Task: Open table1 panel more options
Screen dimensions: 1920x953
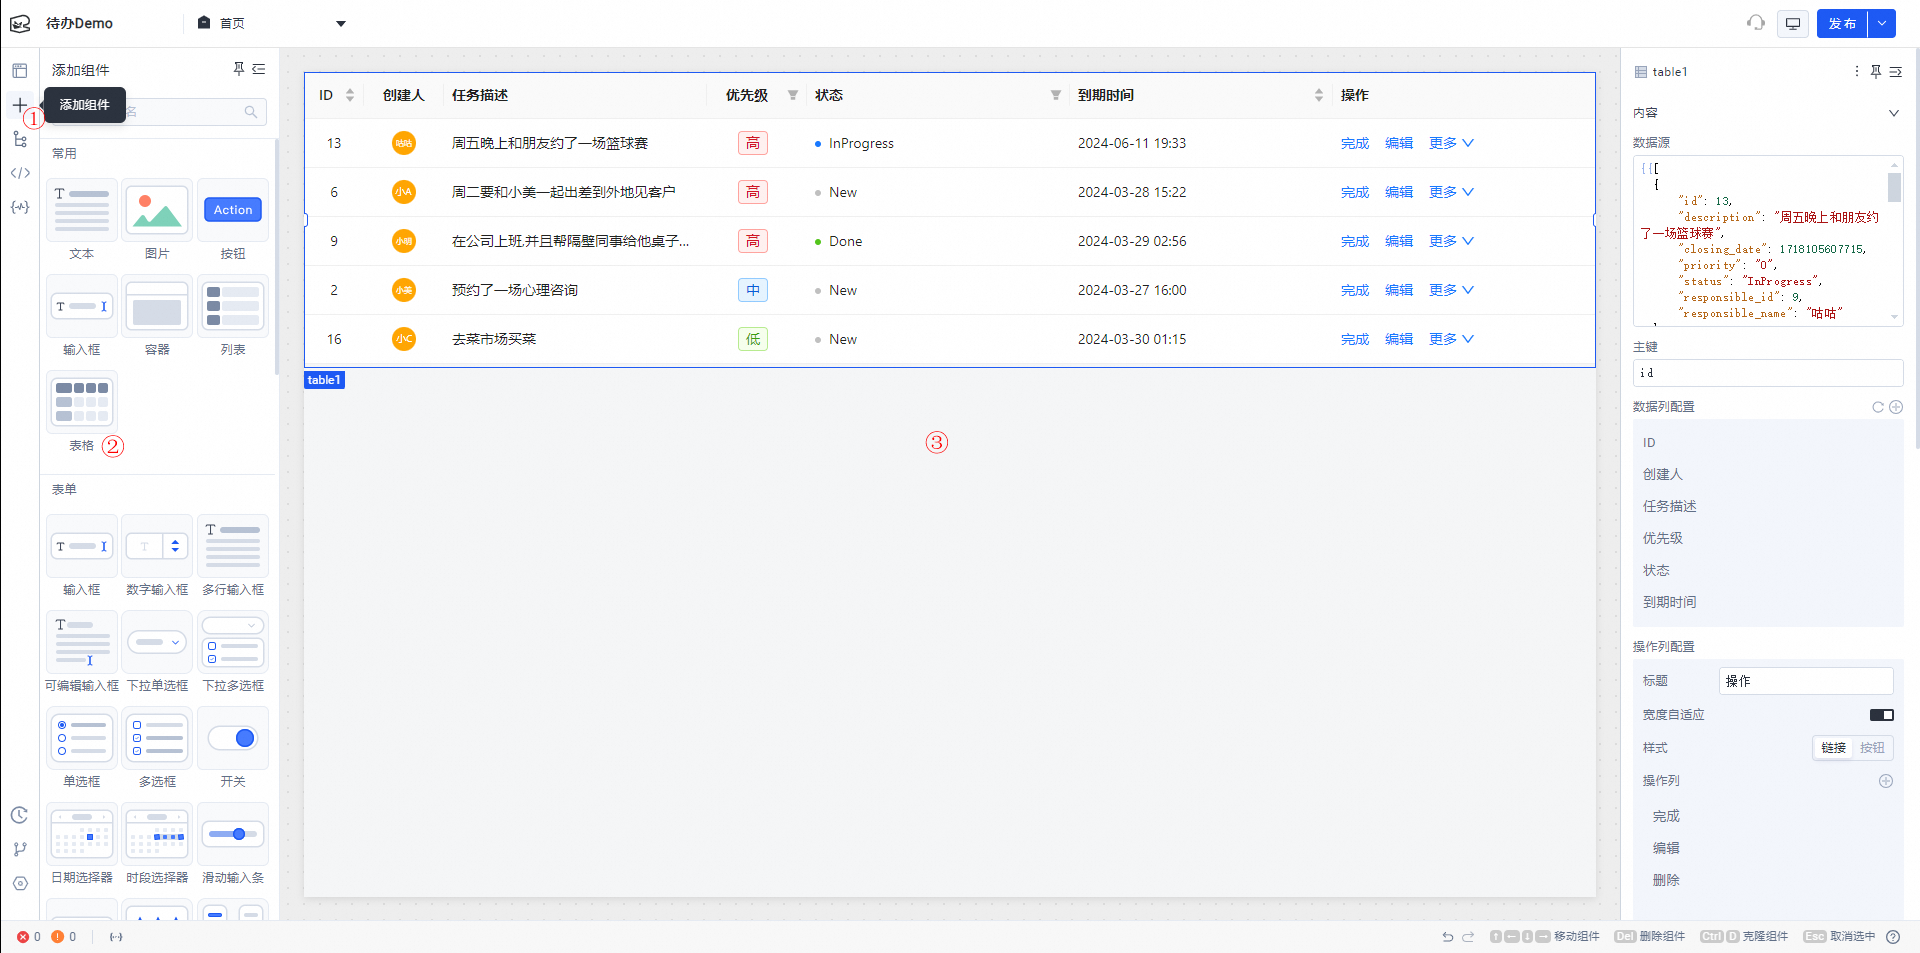Action: pyautogui.click(x=1857, y=71)
